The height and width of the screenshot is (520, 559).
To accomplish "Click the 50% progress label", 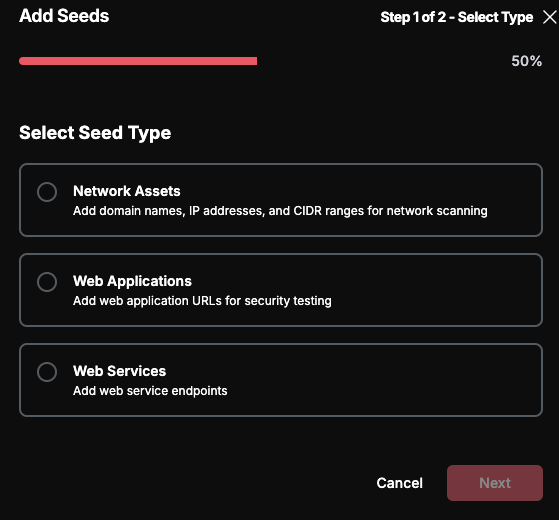I will (x=527, y=61).
